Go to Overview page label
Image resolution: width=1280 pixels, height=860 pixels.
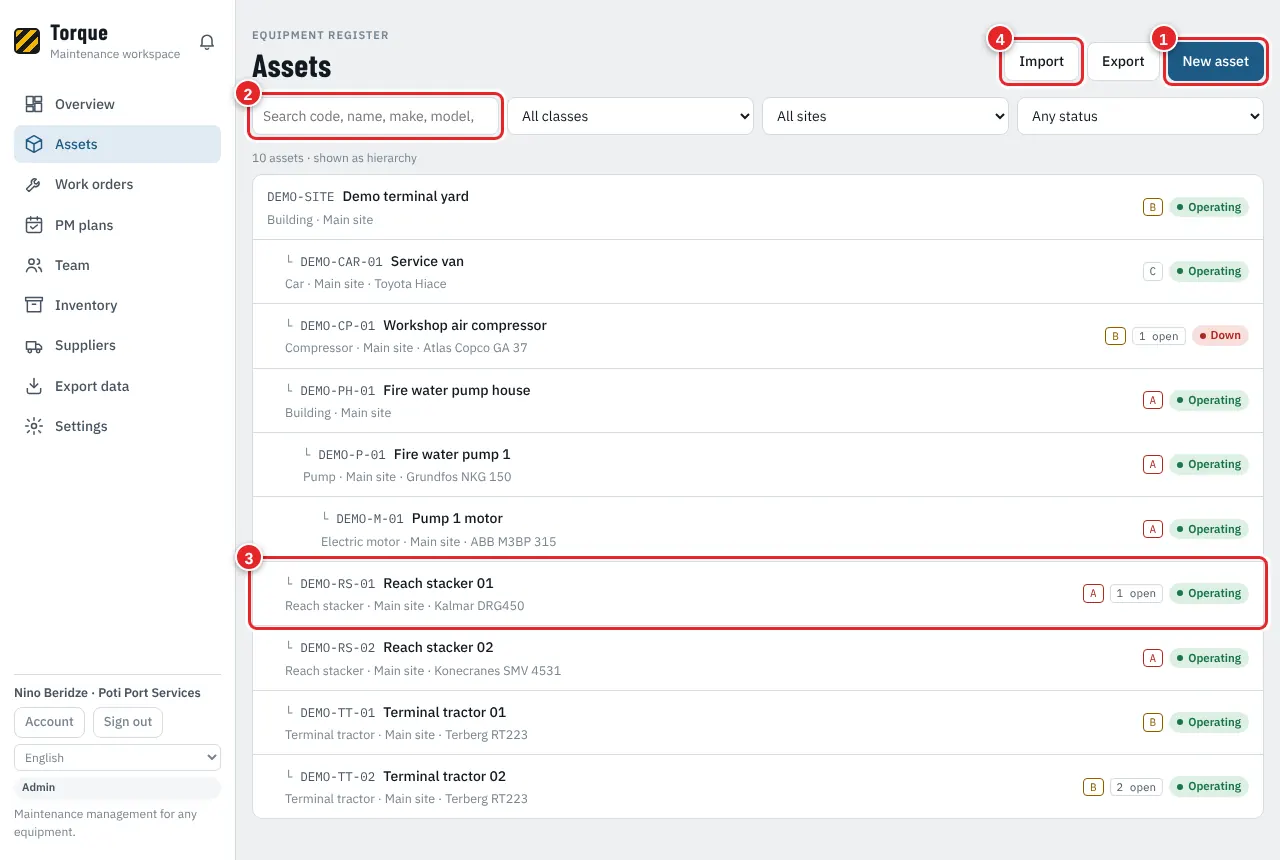[x=85, y=104]
